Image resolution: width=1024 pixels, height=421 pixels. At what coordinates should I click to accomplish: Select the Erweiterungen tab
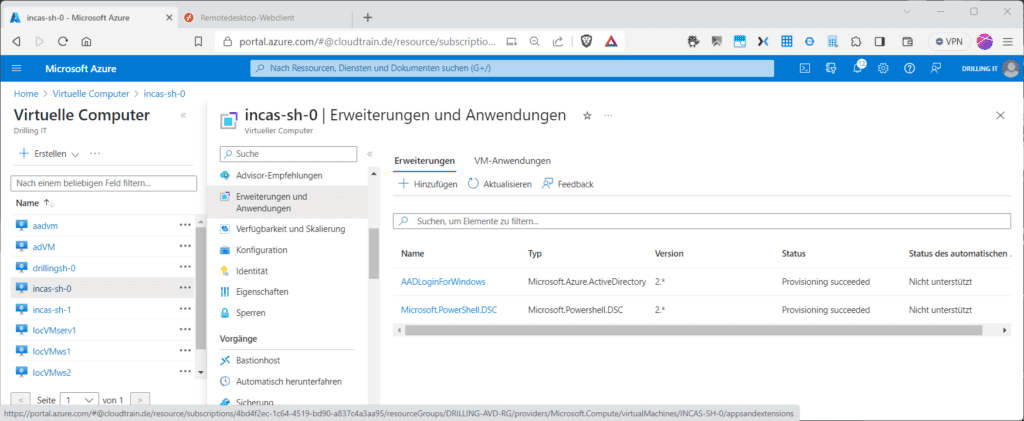point(424,161)
